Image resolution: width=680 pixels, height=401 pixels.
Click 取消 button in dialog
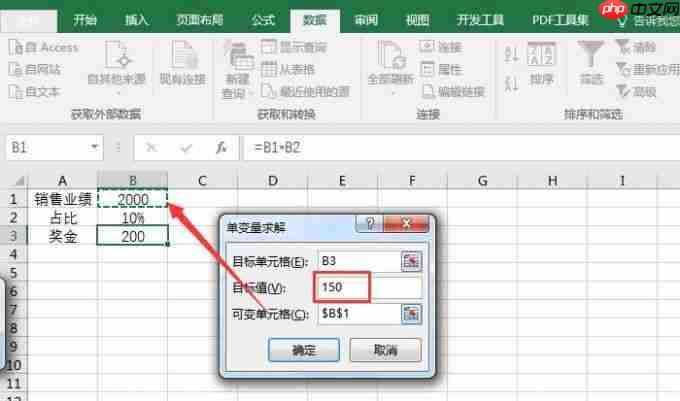point(385,350)
